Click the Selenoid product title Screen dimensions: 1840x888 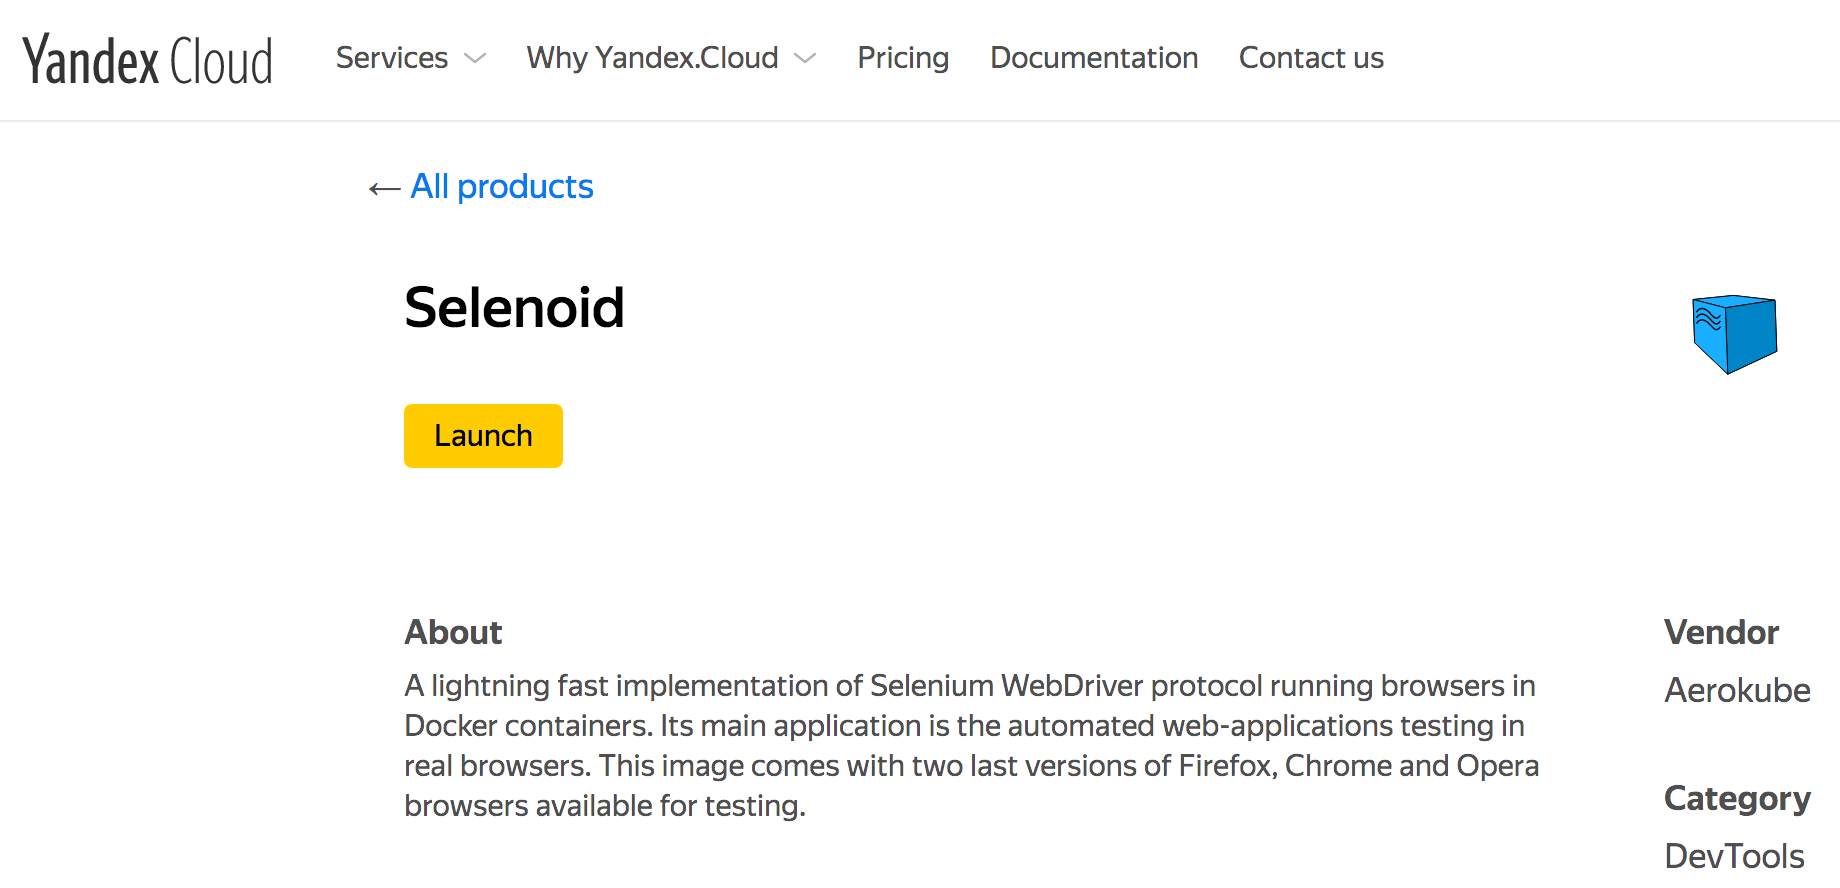[x=514, y=307]
